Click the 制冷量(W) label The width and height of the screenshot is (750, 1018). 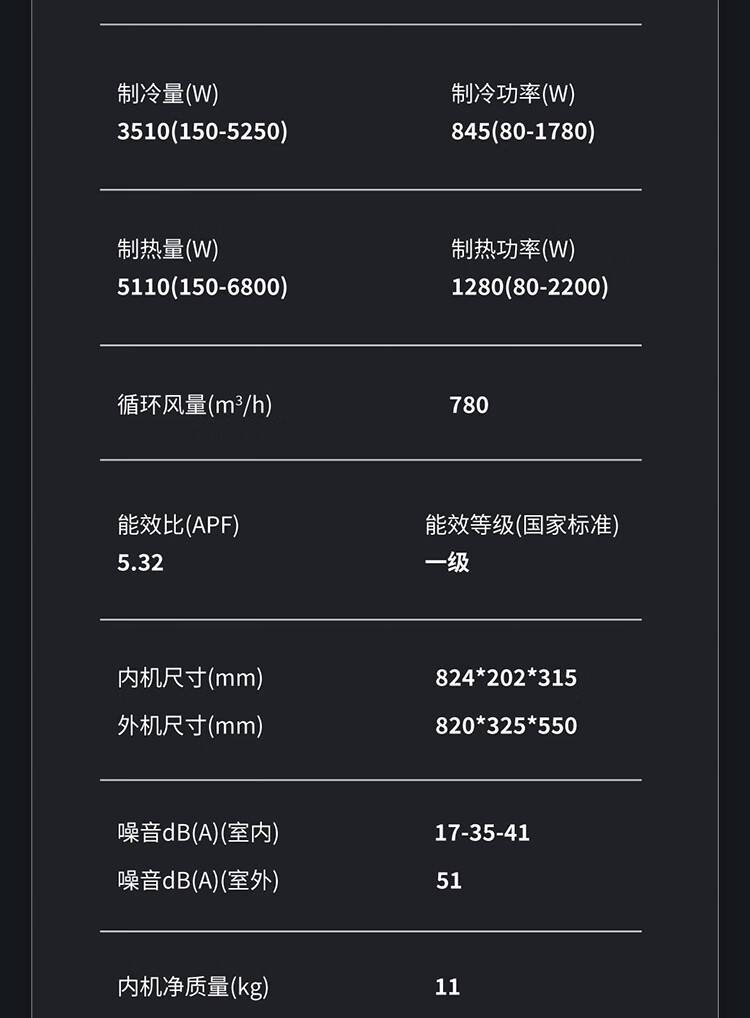pos(167,94)
